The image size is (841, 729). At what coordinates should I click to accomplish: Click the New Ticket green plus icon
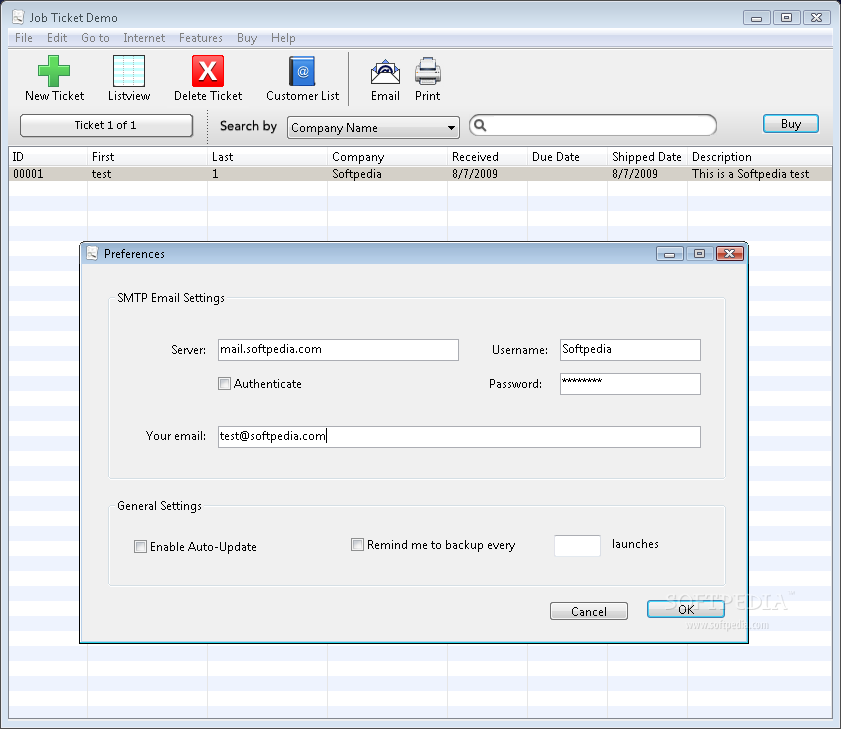click(54, 71)
